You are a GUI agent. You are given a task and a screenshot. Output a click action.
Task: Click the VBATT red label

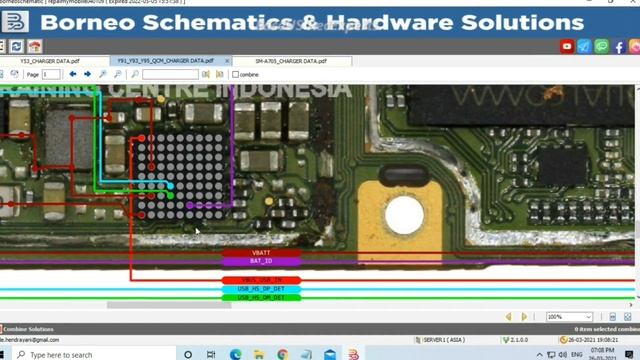(261, 253)
